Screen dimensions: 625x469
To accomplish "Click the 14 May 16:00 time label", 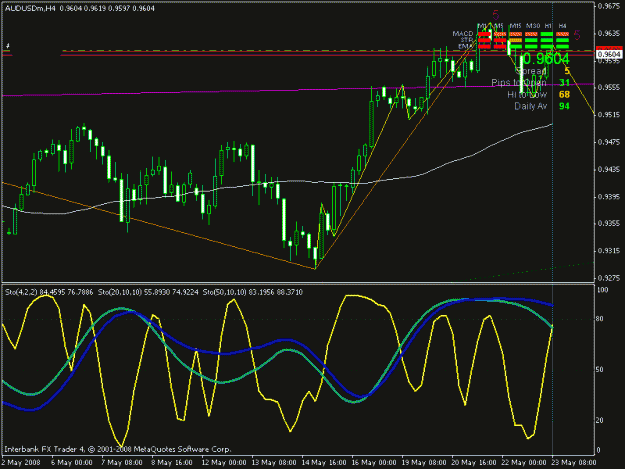I will pos(324,462).
